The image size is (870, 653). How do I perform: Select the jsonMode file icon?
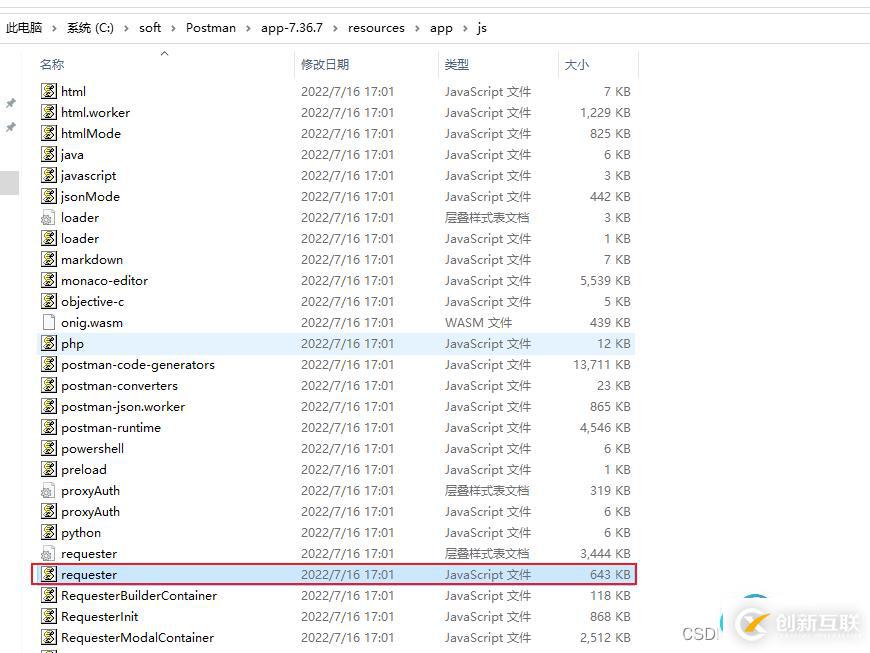pos(49,196)
